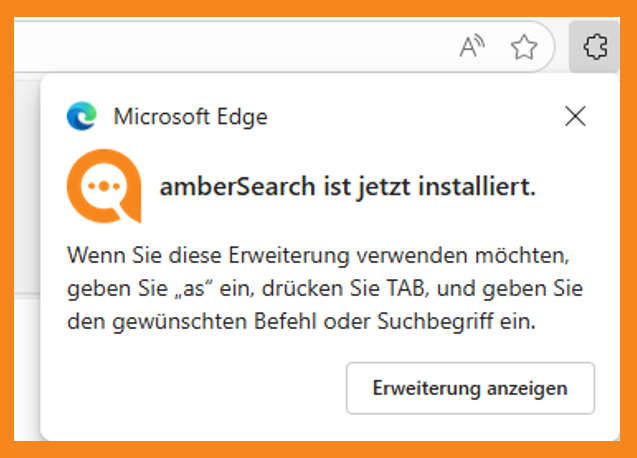Viewport: 637px width, 458px height.
Task: Click the Read aloud icon in address bar
Action: [472, 47]
